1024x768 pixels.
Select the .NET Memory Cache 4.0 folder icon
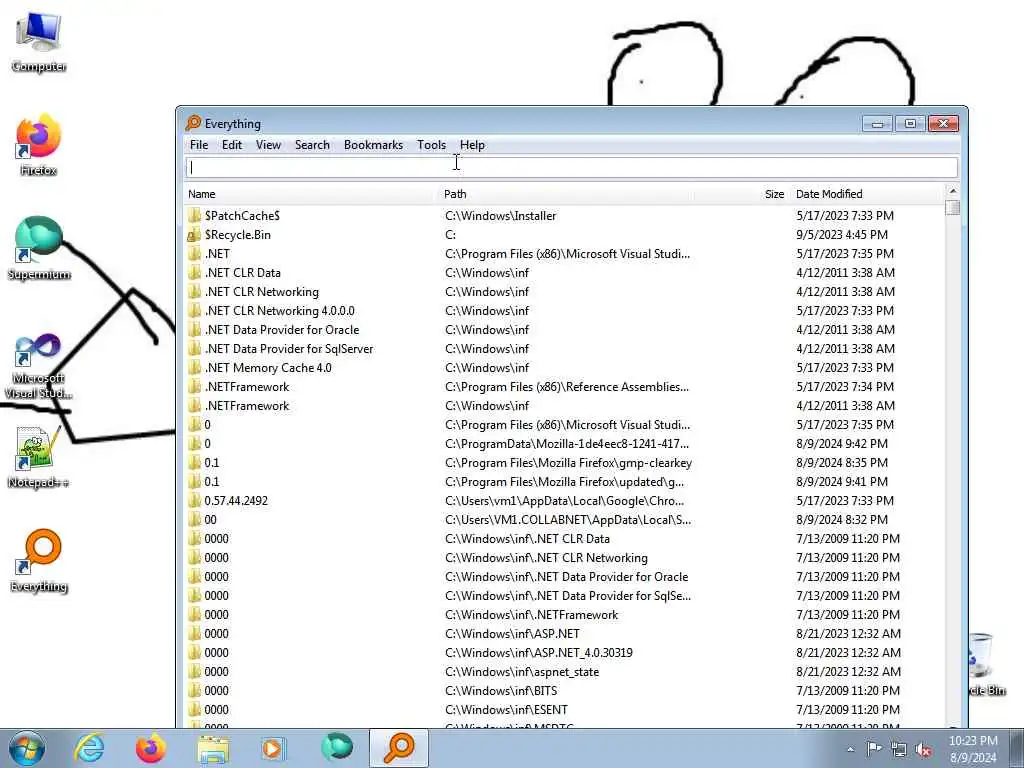pyautogui.click(x=194, y=368)
